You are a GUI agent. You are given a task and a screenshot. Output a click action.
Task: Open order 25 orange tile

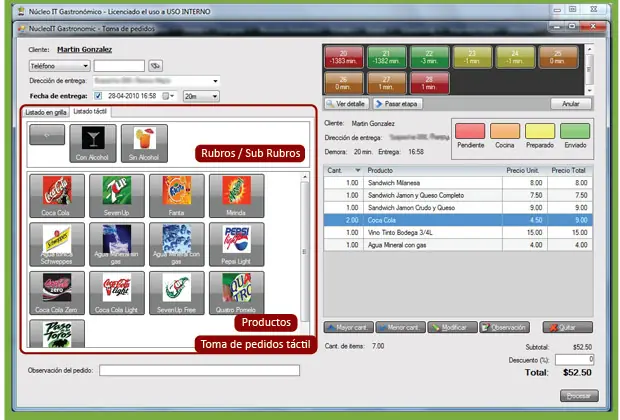pyautogui.click(x=558, y=57)
